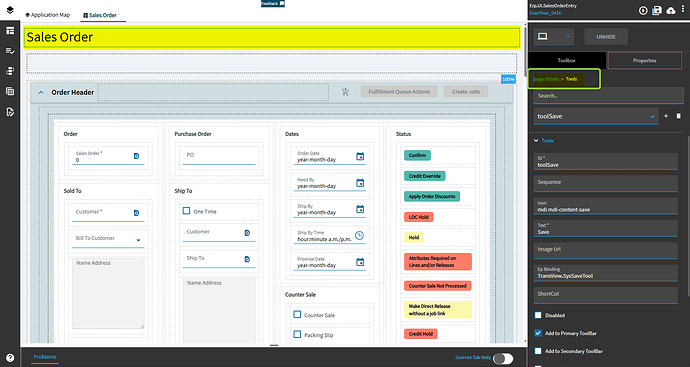Click the PO input field
This screenshot has width=690, height=367.
219,157
